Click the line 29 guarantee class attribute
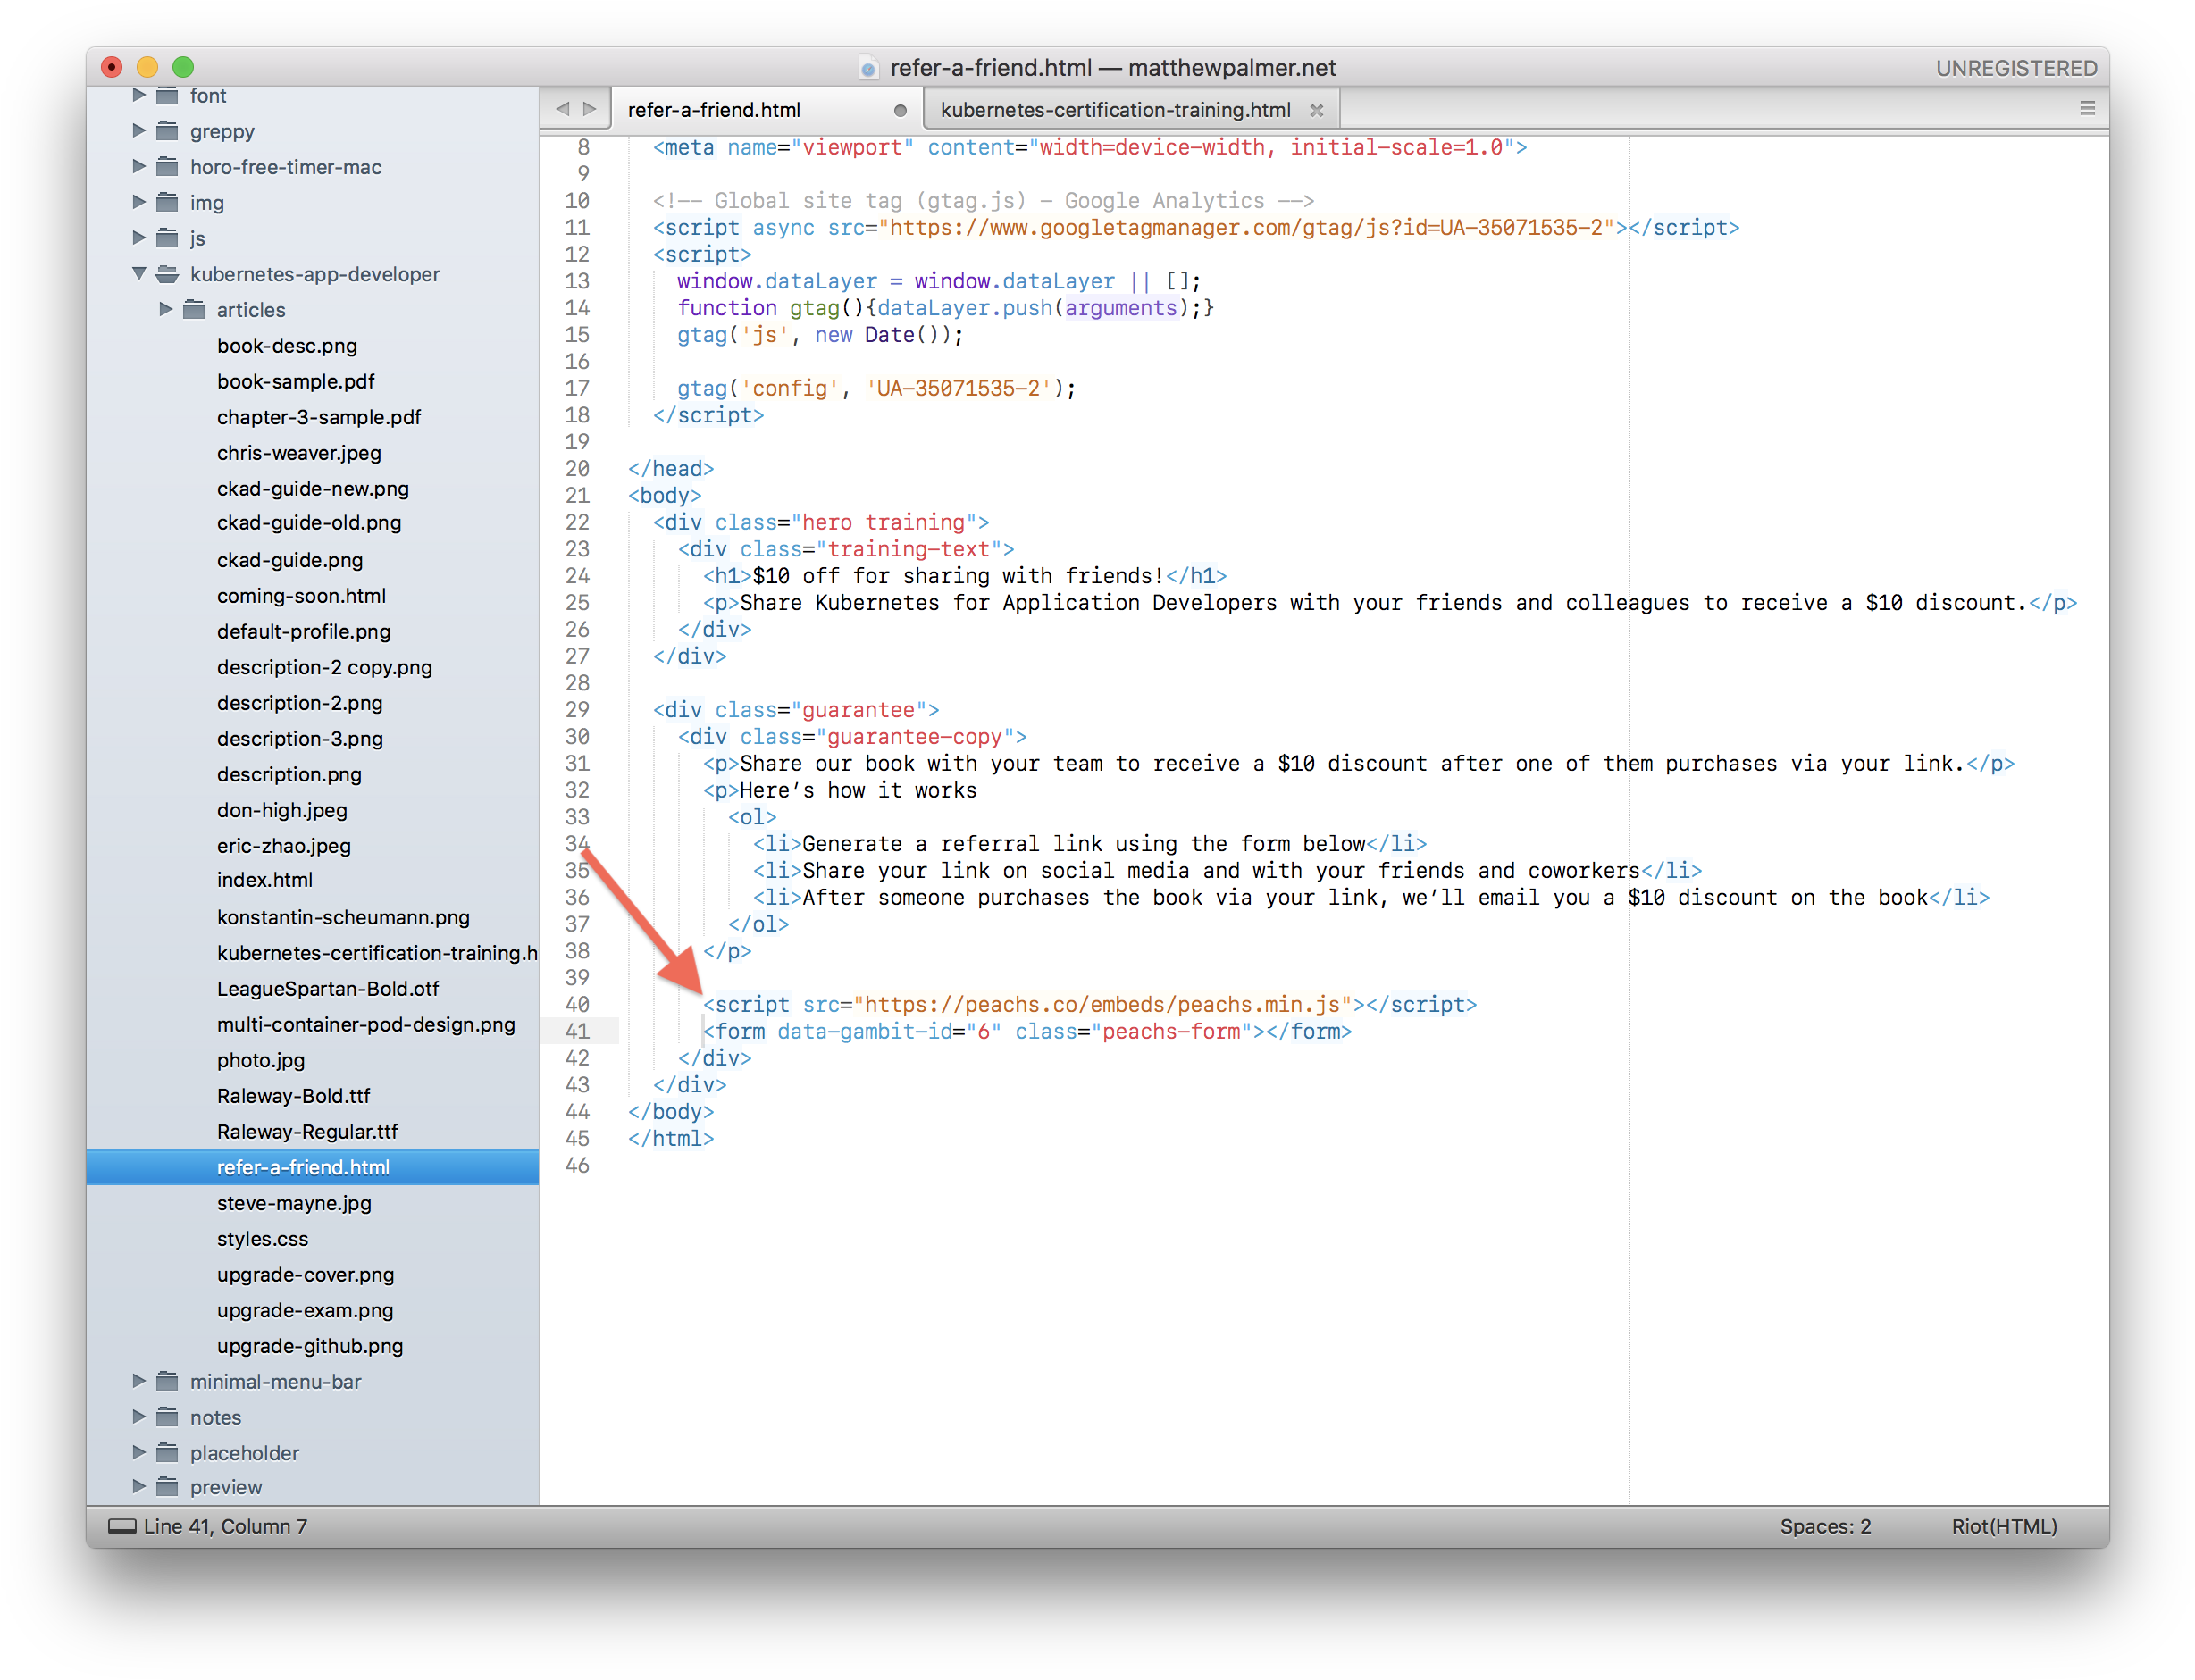Image resolution: width=2195 pixels, height=1680 pixels. point(827,710)
